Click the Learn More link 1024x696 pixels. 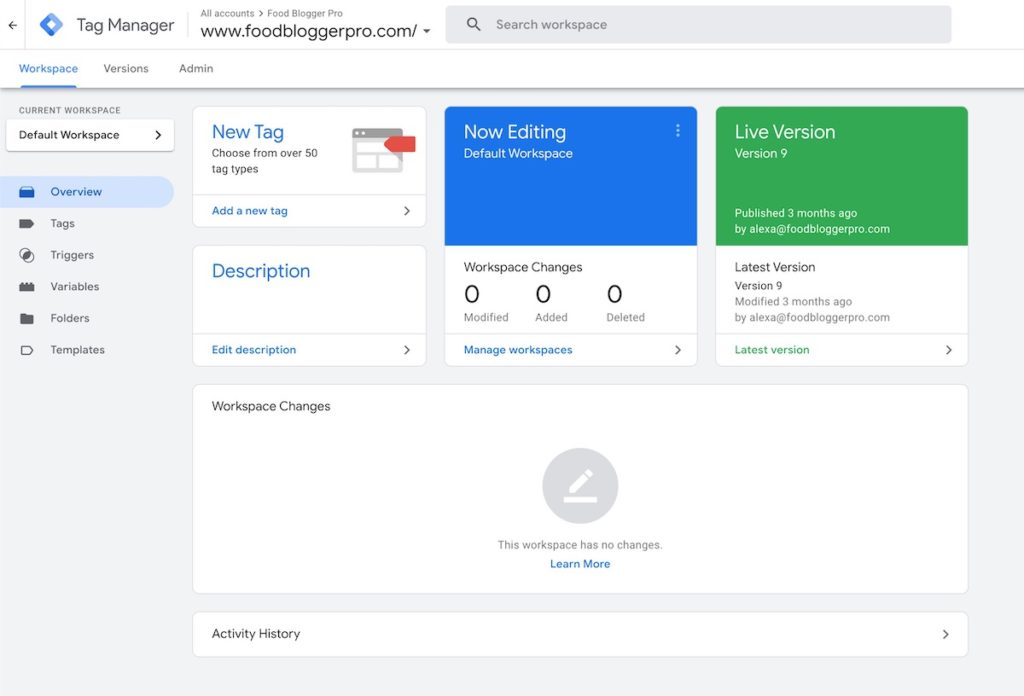[x=580, y=564]
